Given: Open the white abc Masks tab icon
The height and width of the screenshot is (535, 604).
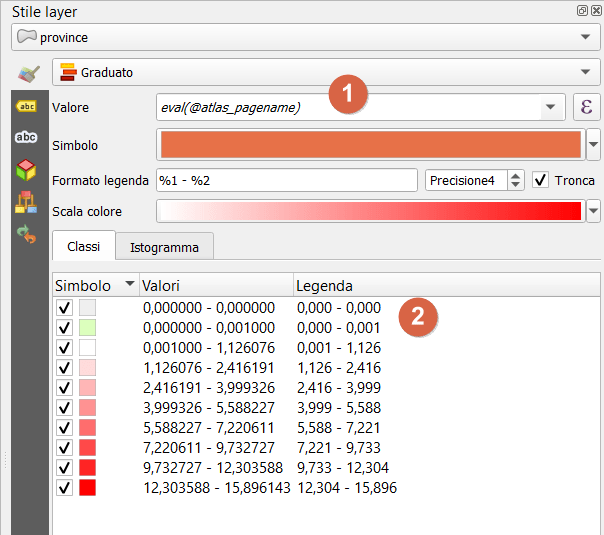Looking at the screenshot, I should click(26, 137).
